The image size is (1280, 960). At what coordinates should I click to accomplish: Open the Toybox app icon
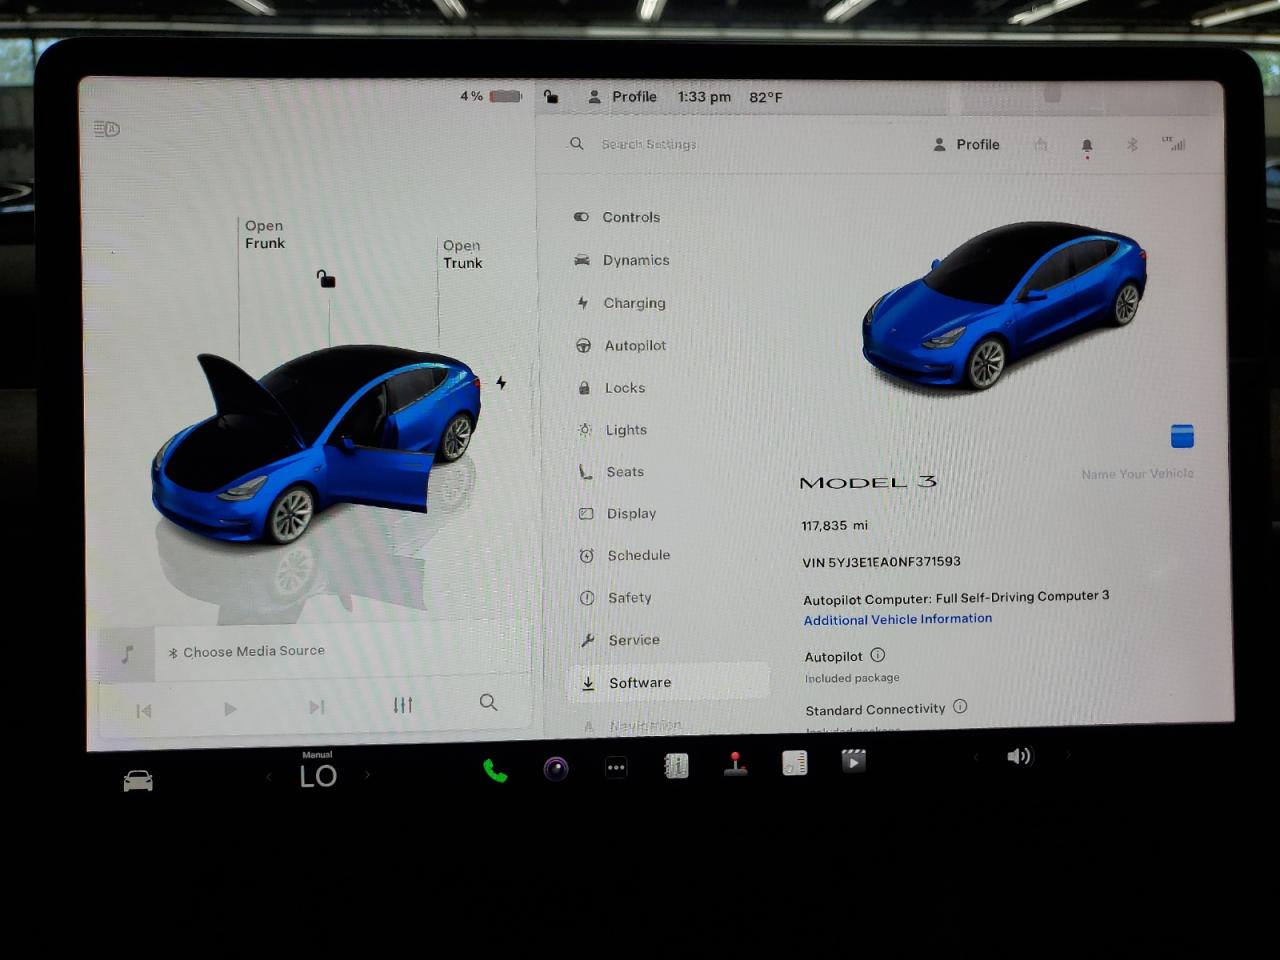pyautogui.click(x=794, y=763)
